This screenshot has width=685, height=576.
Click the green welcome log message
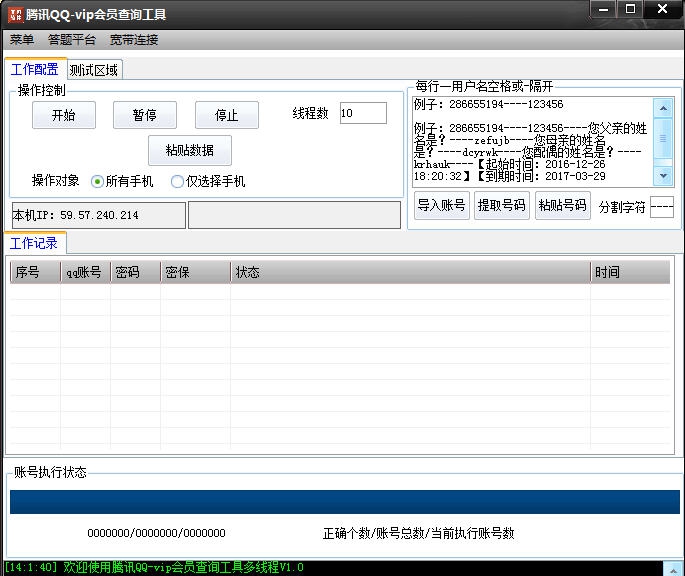click(154, 567)
